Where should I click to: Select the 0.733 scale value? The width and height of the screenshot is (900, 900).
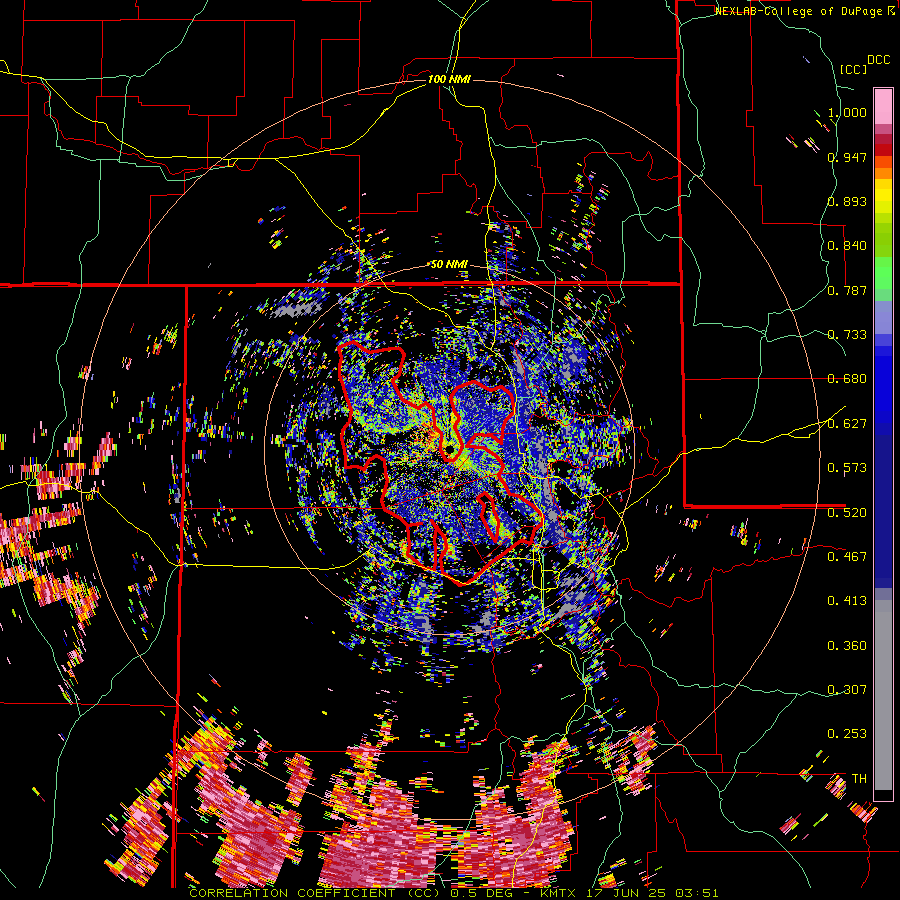coord(847,335)
